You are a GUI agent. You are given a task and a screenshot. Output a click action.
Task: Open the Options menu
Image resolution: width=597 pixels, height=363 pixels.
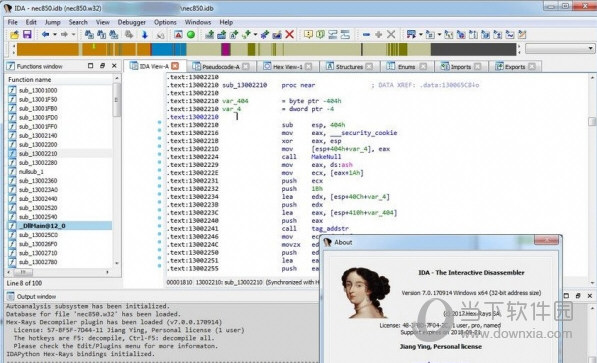165,22
